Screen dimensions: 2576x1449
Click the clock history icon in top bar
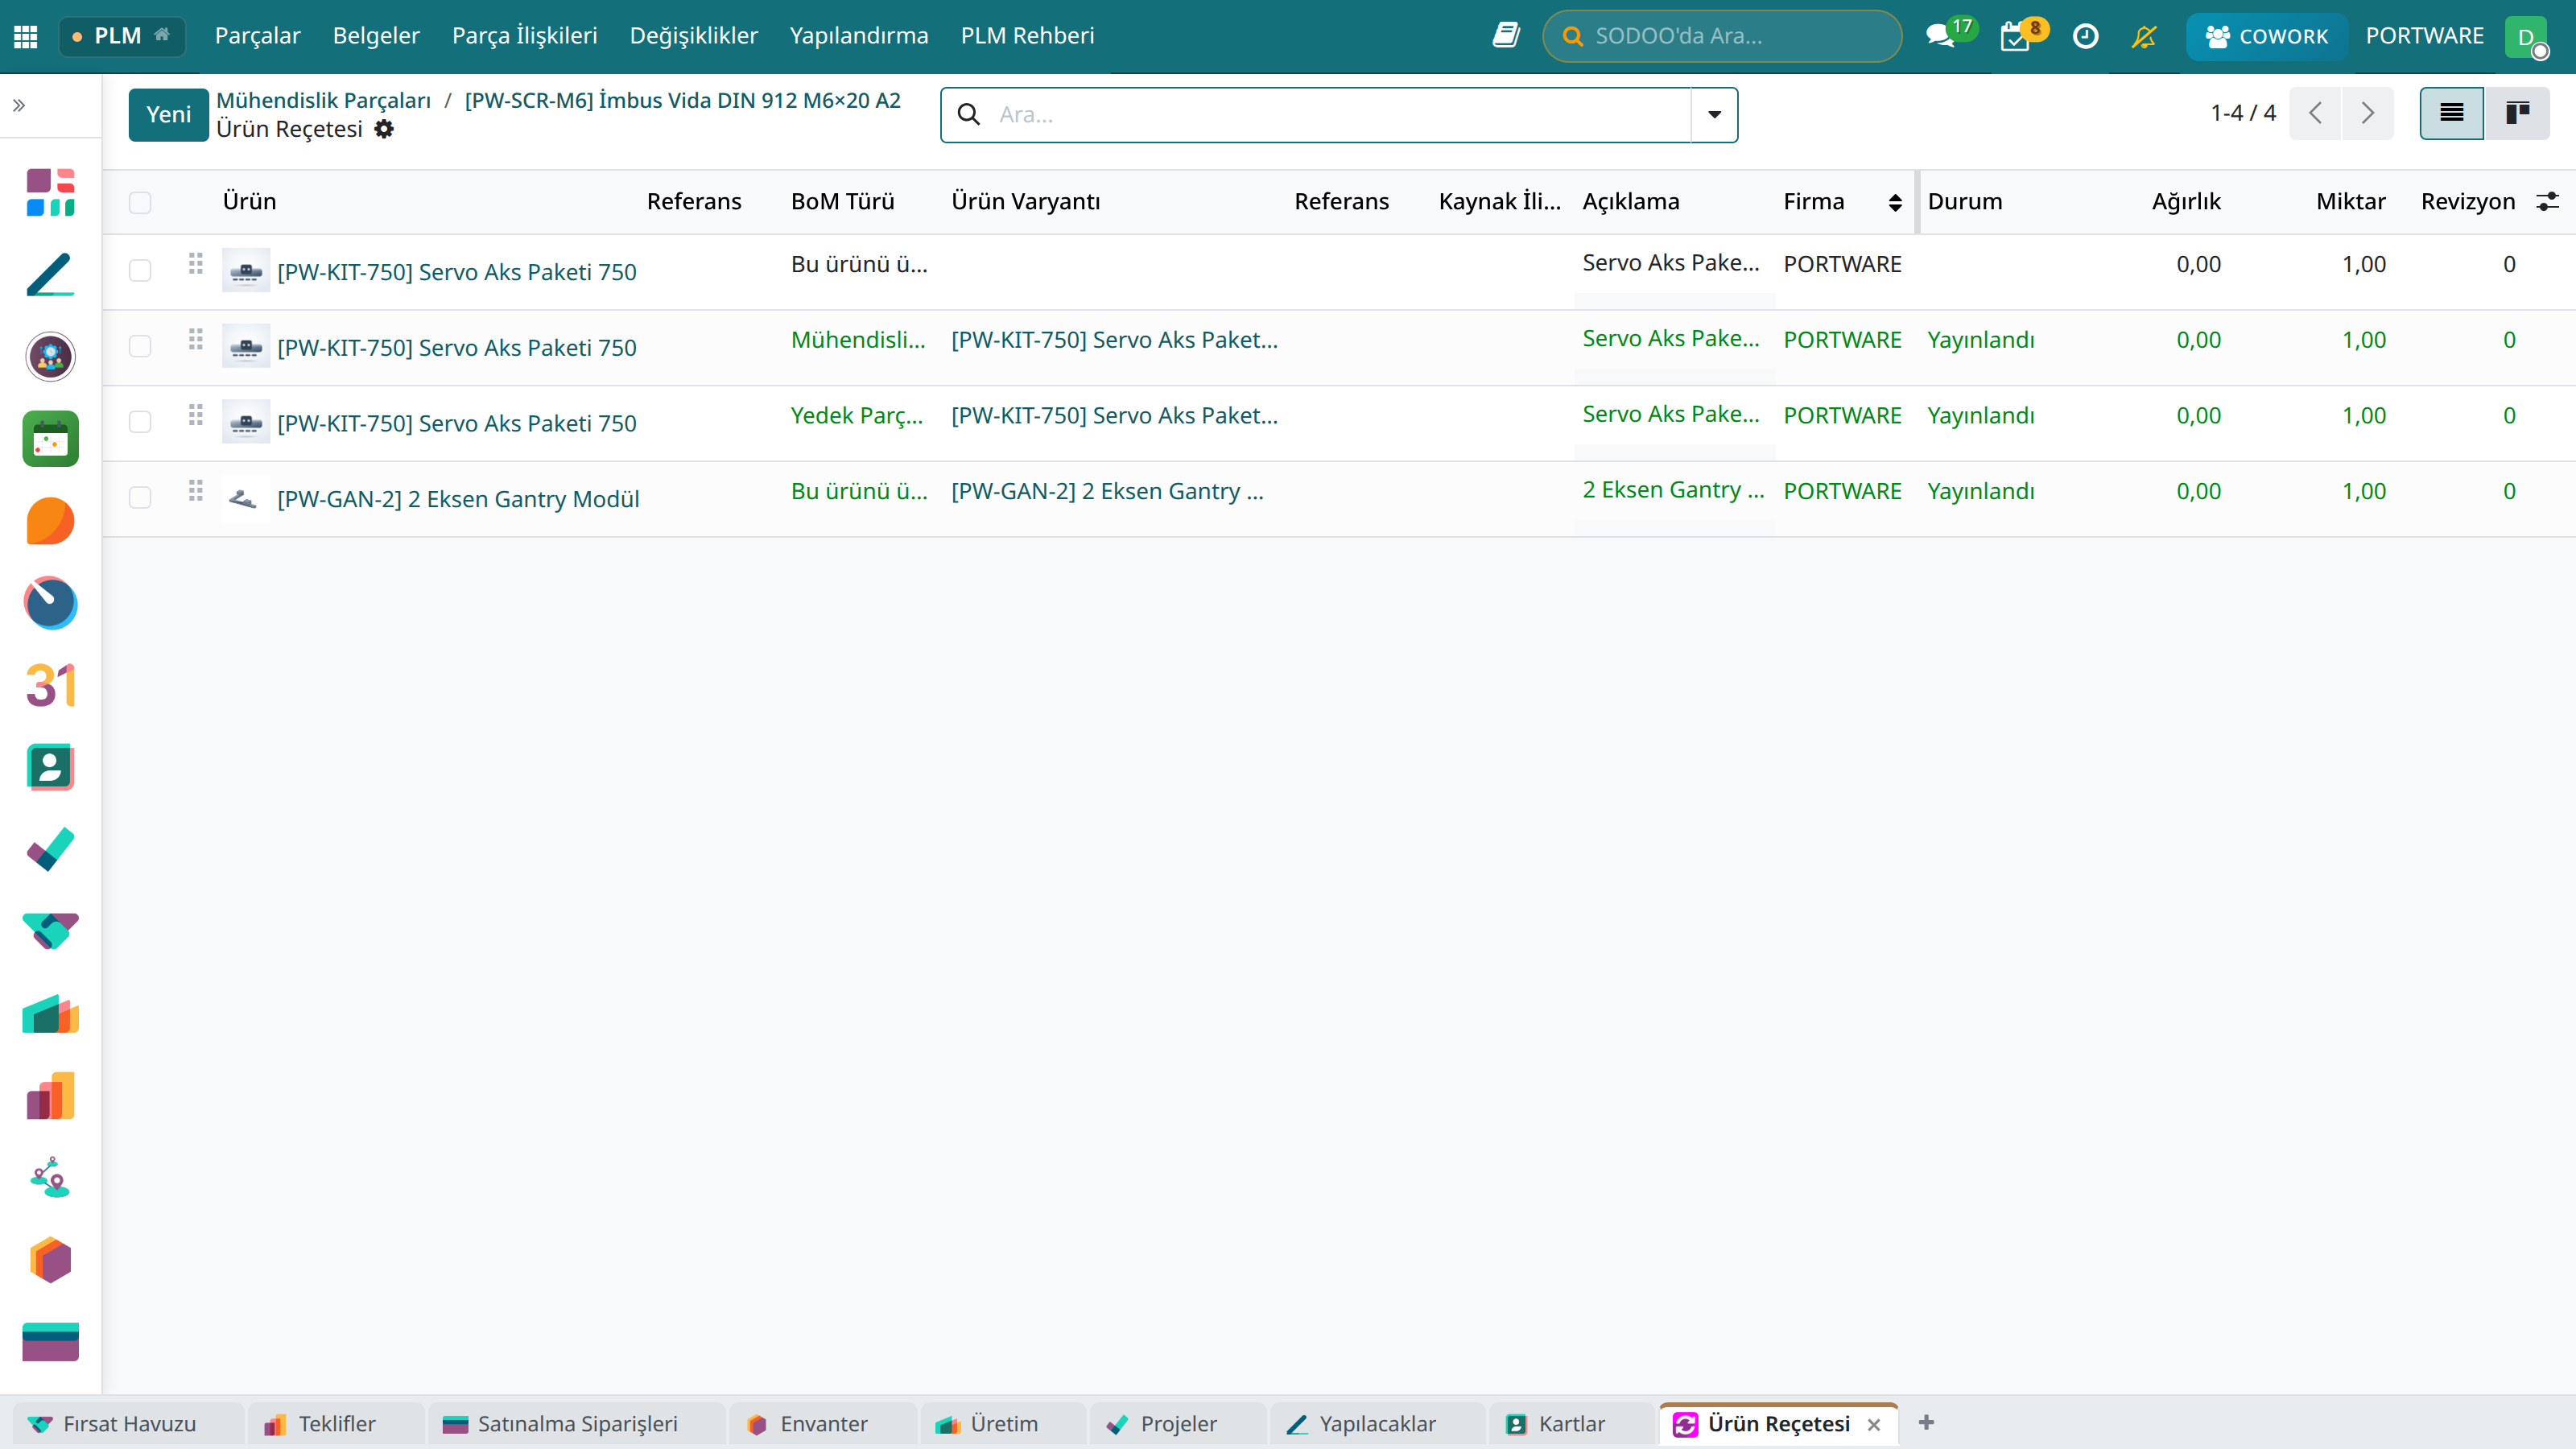[2085, 36]
